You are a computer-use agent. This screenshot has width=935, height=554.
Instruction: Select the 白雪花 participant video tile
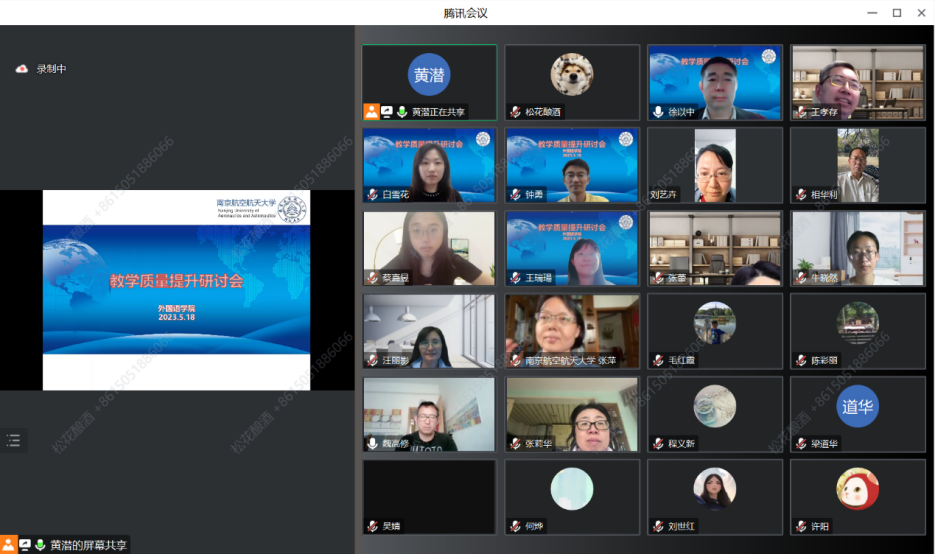pyautogui.click(x=429, y=165)
